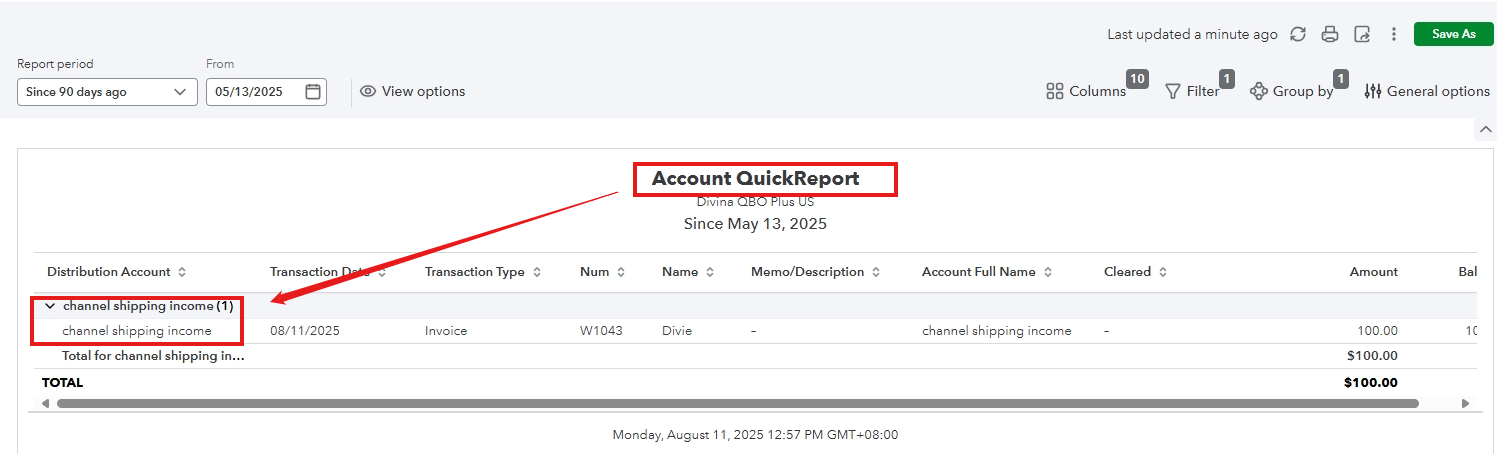Collapse channel shipping income group
Viewport: 1497px width, 454px height.
50,306
